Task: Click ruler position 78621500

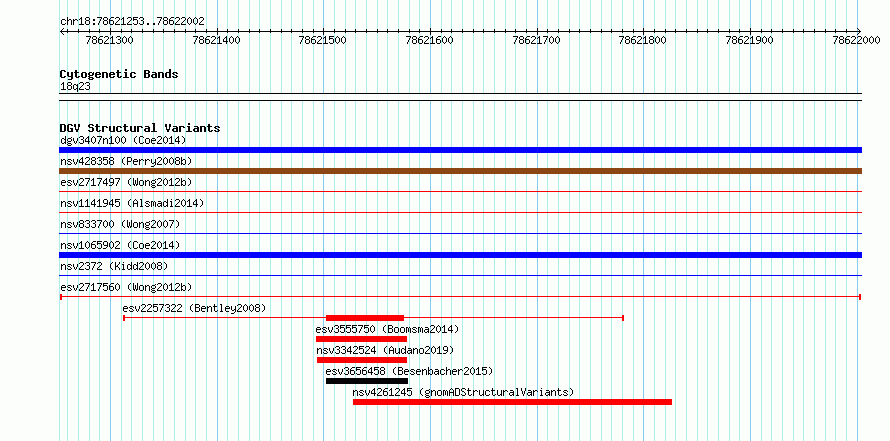Action: 323,40
